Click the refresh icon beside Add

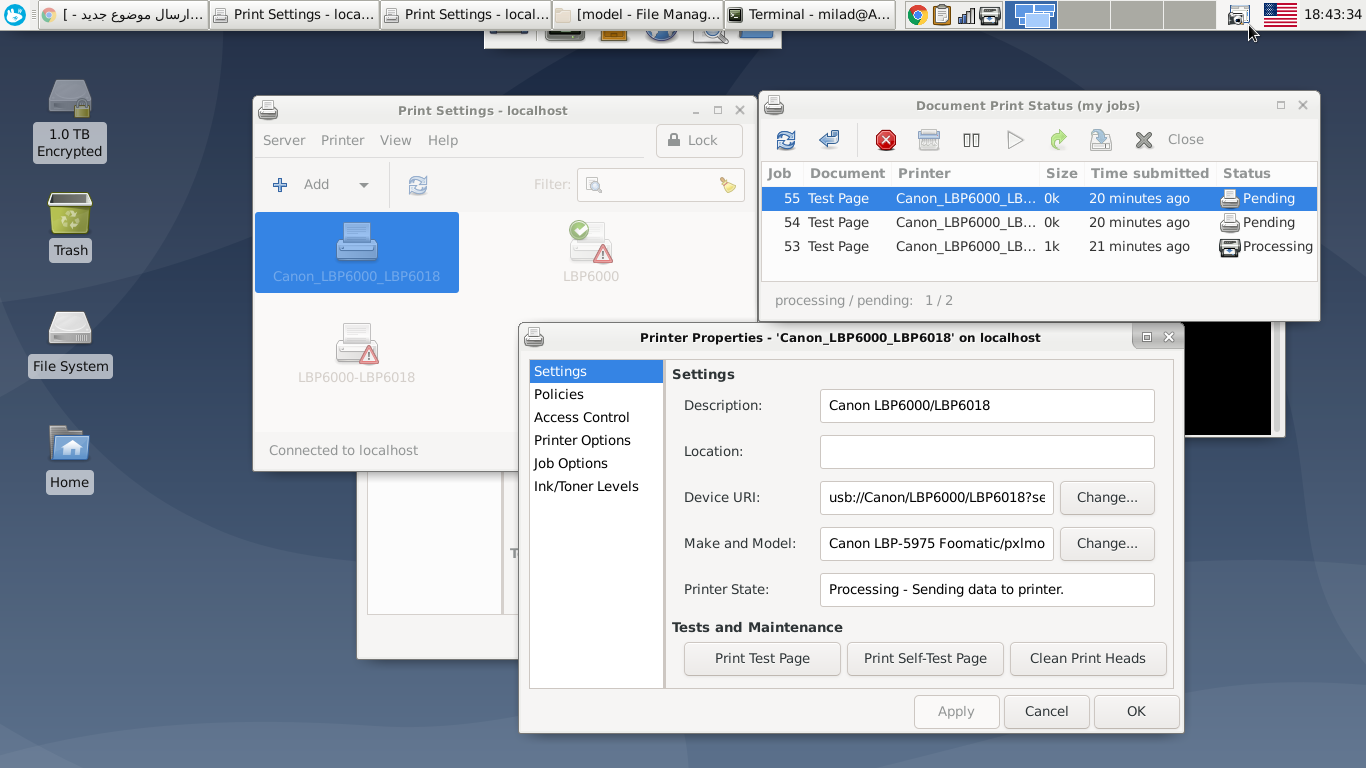[x=418, y=185]
